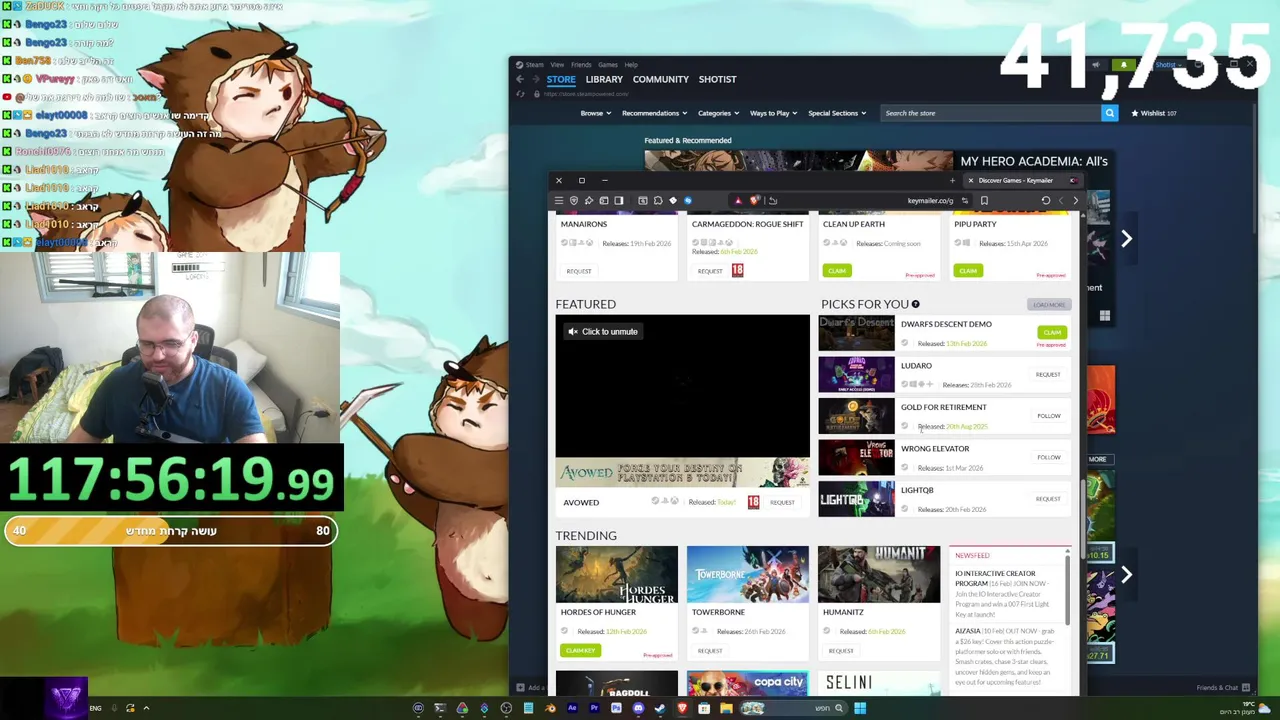
Task: Open Steam COMMUNITY tab
Action: point(660,79)
